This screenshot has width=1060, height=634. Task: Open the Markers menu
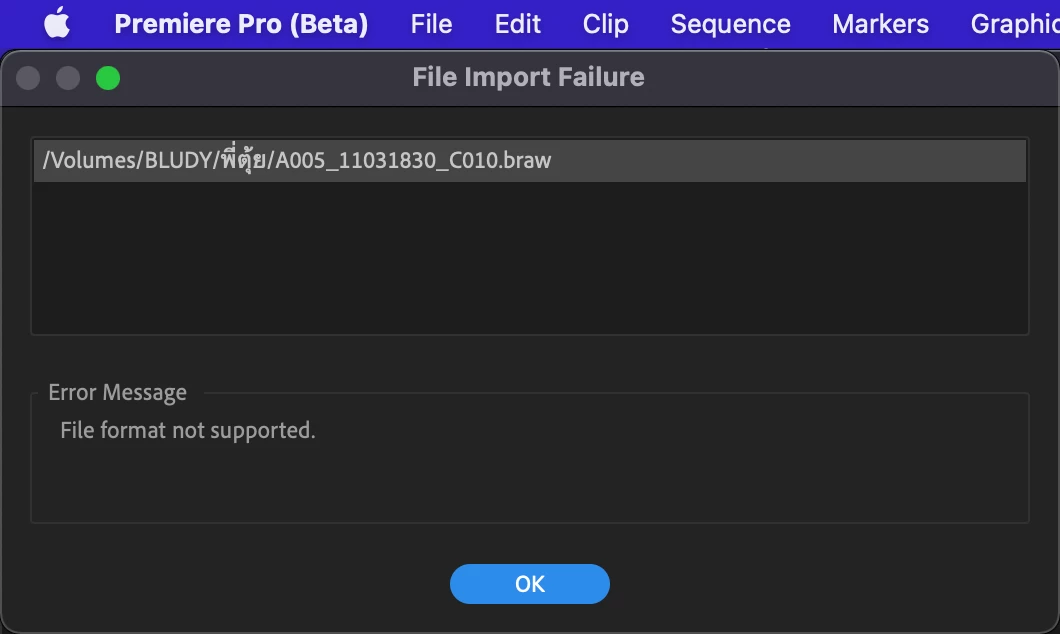(880, 24)
